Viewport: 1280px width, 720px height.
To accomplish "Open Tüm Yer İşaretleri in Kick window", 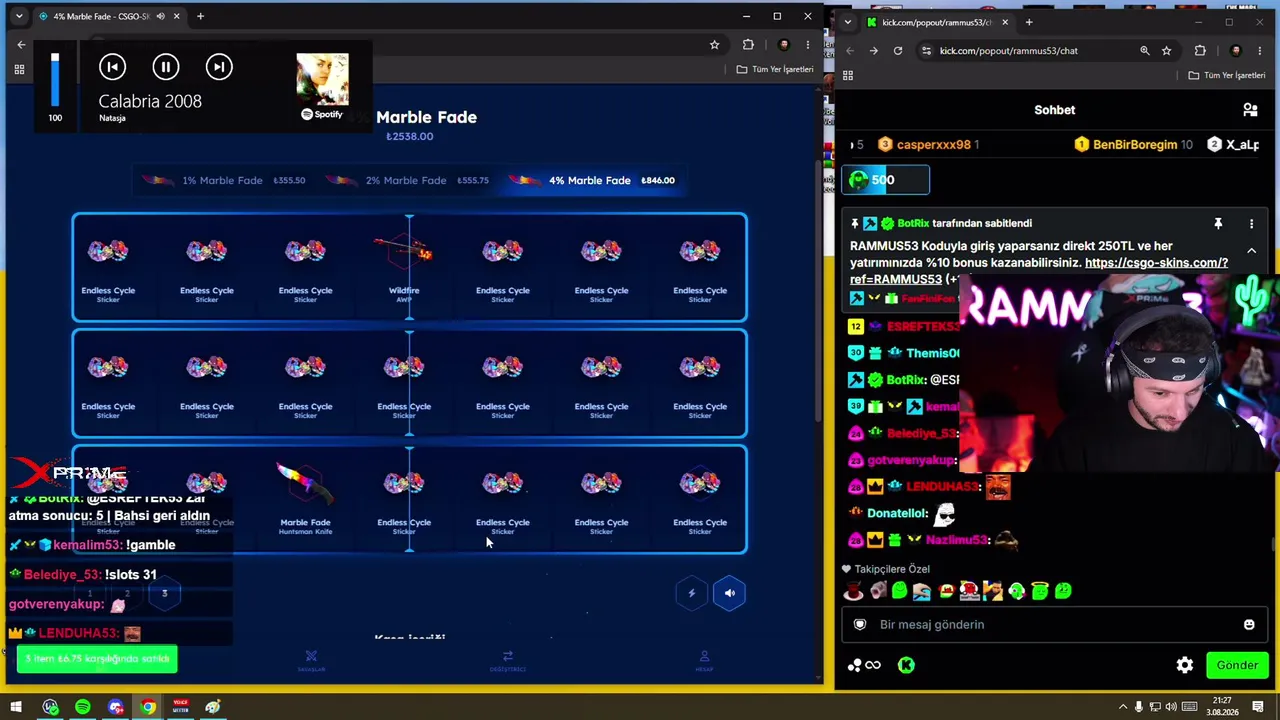I will (x=1228, y=75).
